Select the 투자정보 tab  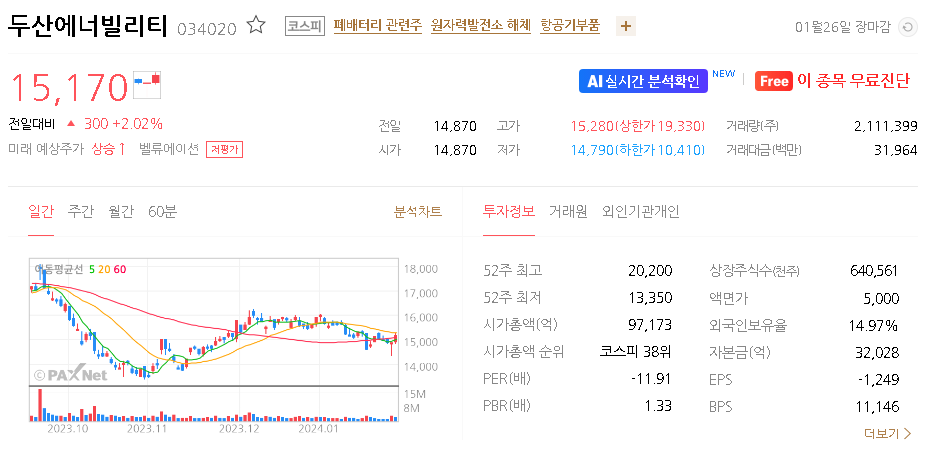coord(509,211)
